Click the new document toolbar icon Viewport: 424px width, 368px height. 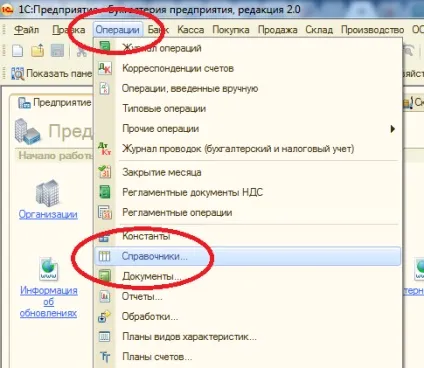click(18, 51)
